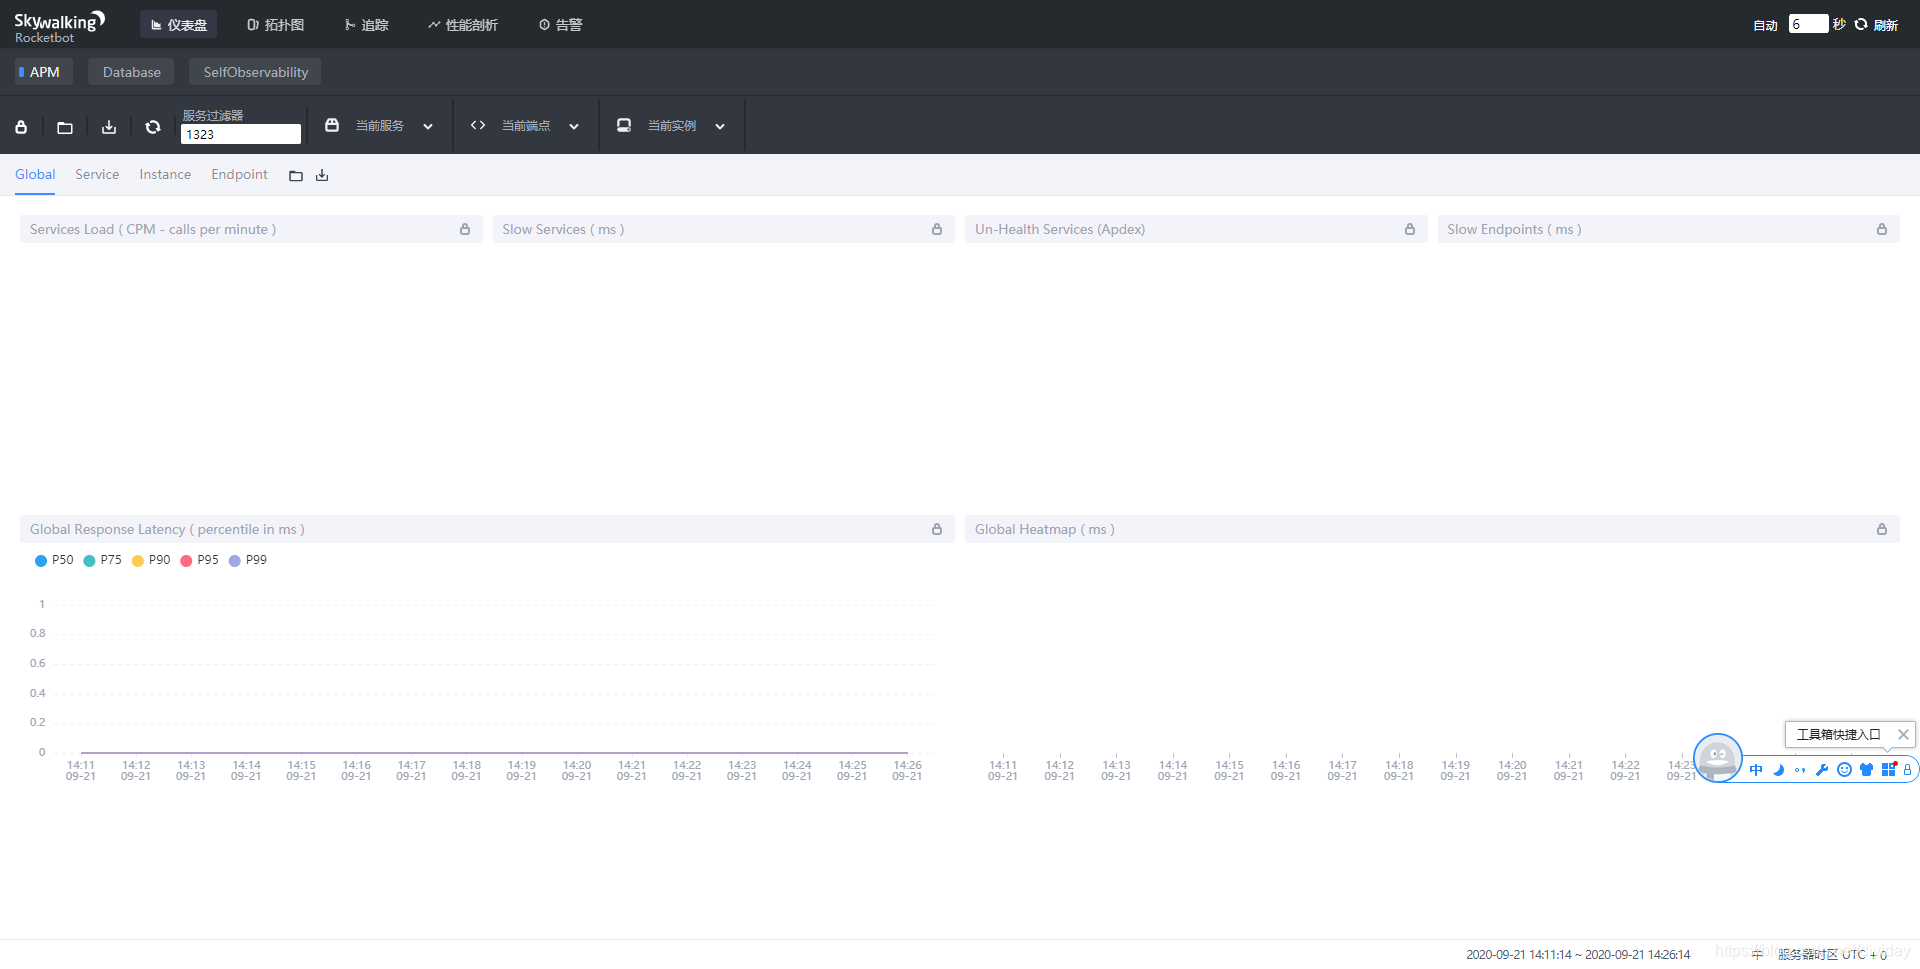Click the download icon next to Endpoint tab
Image resolution: width=1920 pixels, height=969 pixels.
coord(322,176)
